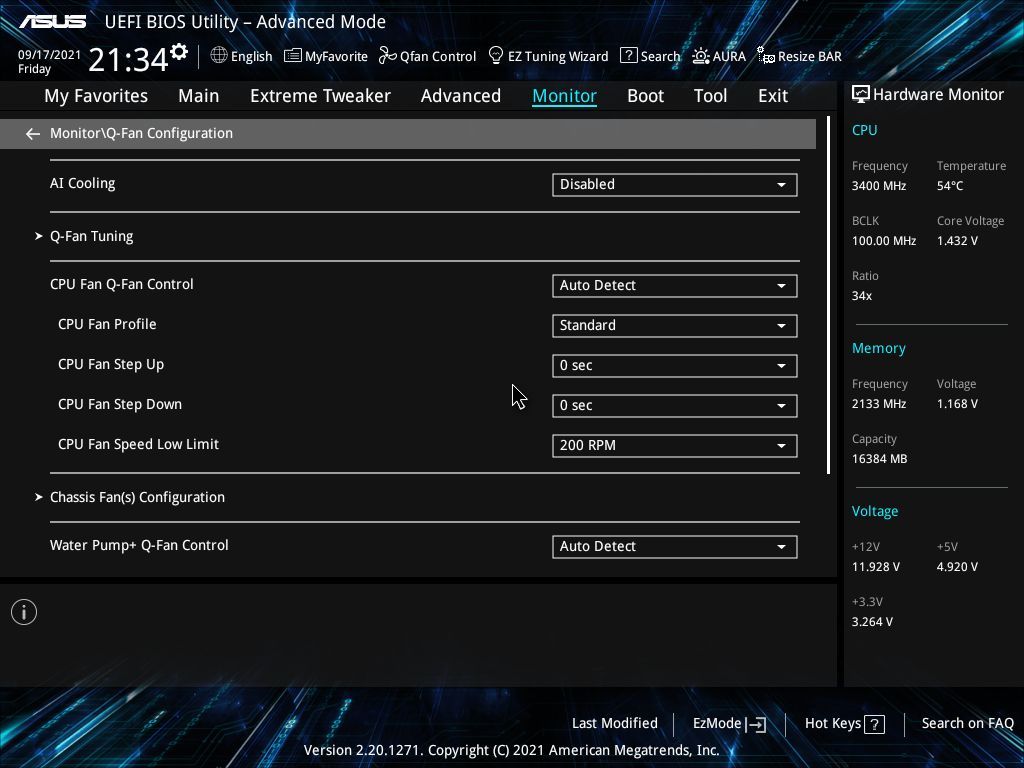Open CPU Fan Step Up dropdown
The height and width of the screenshot is (768, 1024).
pos(675,366)
